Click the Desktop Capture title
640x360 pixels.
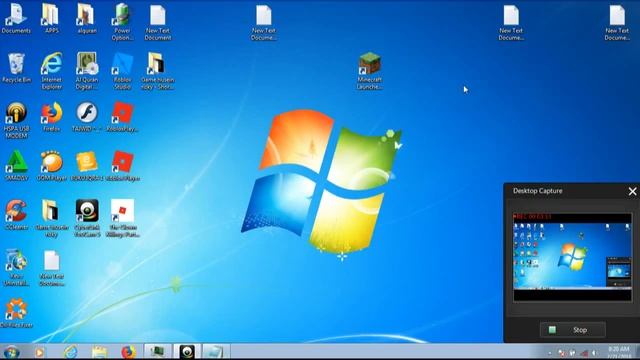point(538,191)
